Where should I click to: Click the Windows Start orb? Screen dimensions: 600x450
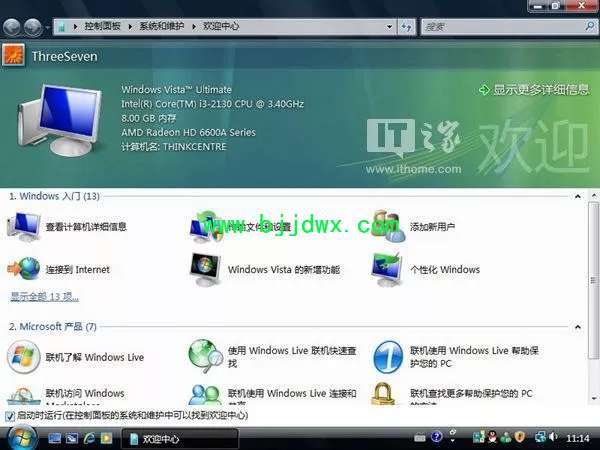22,437
